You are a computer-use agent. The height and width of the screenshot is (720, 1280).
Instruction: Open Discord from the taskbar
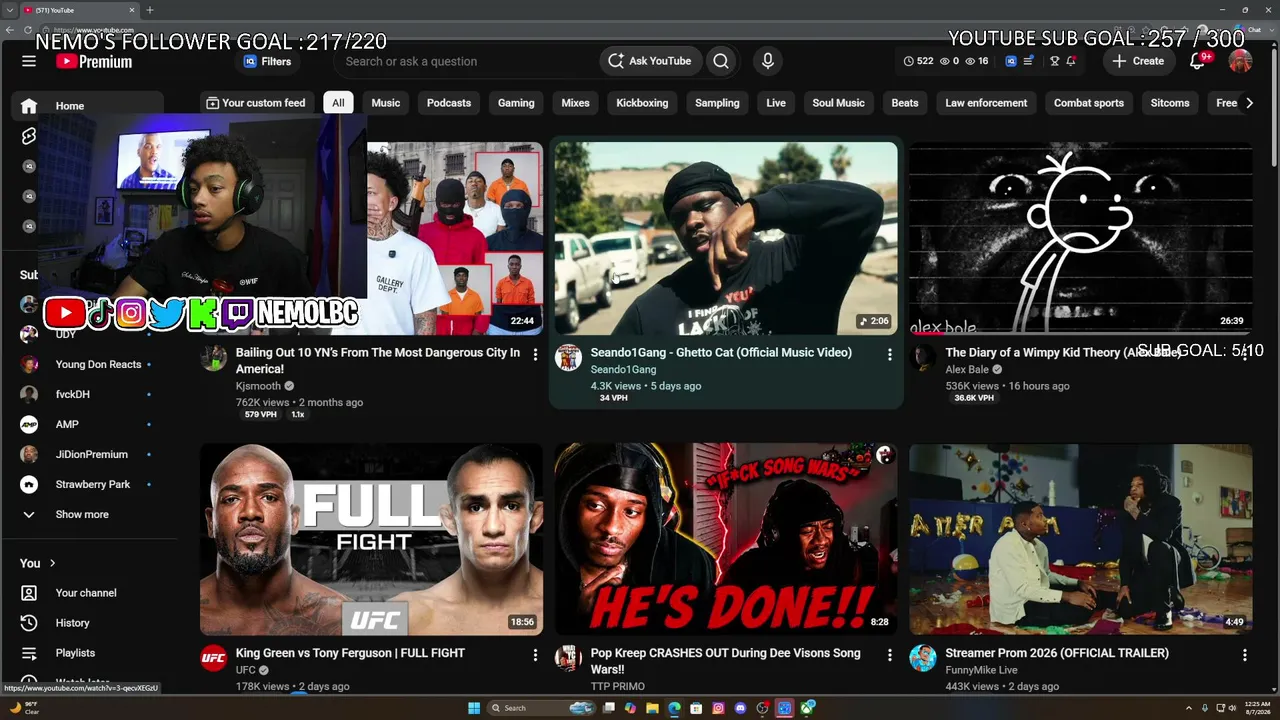coord(740,708)
